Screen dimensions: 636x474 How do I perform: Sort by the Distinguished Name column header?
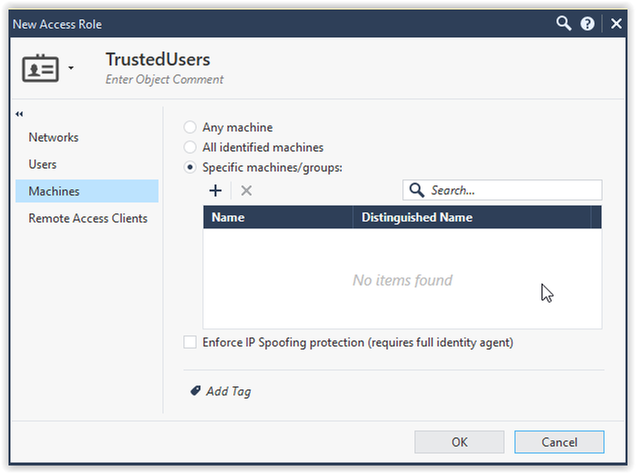coord(417,217)
